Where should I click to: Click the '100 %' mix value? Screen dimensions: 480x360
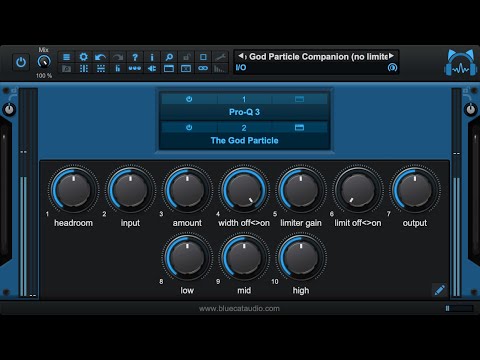[44, 76]
